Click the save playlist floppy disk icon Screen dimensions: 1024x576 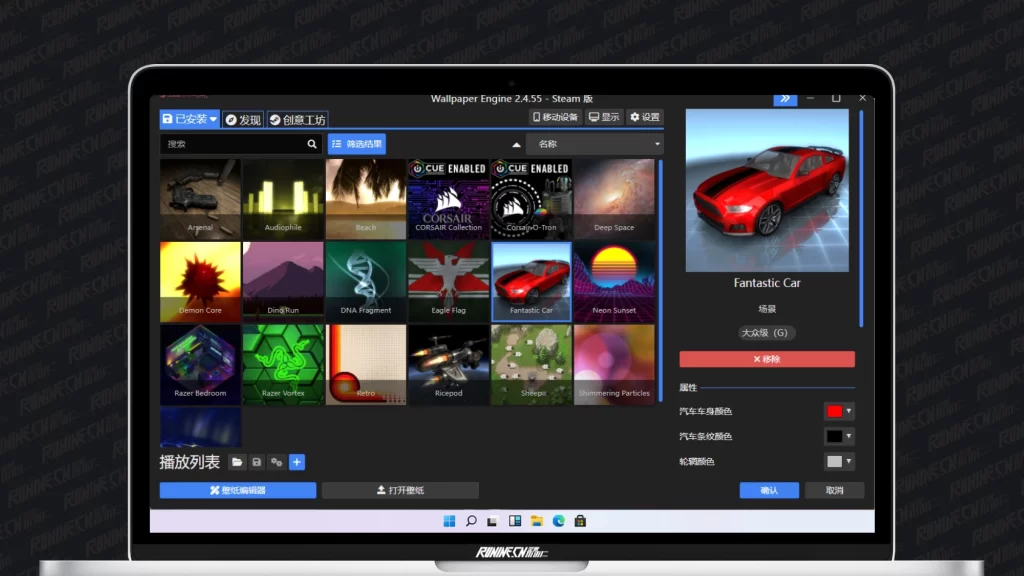click(257, 462)
